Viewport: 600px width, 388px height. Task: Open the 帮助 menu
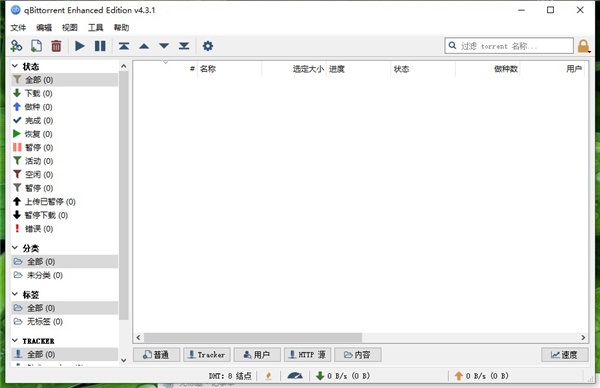tap(121, 28)
